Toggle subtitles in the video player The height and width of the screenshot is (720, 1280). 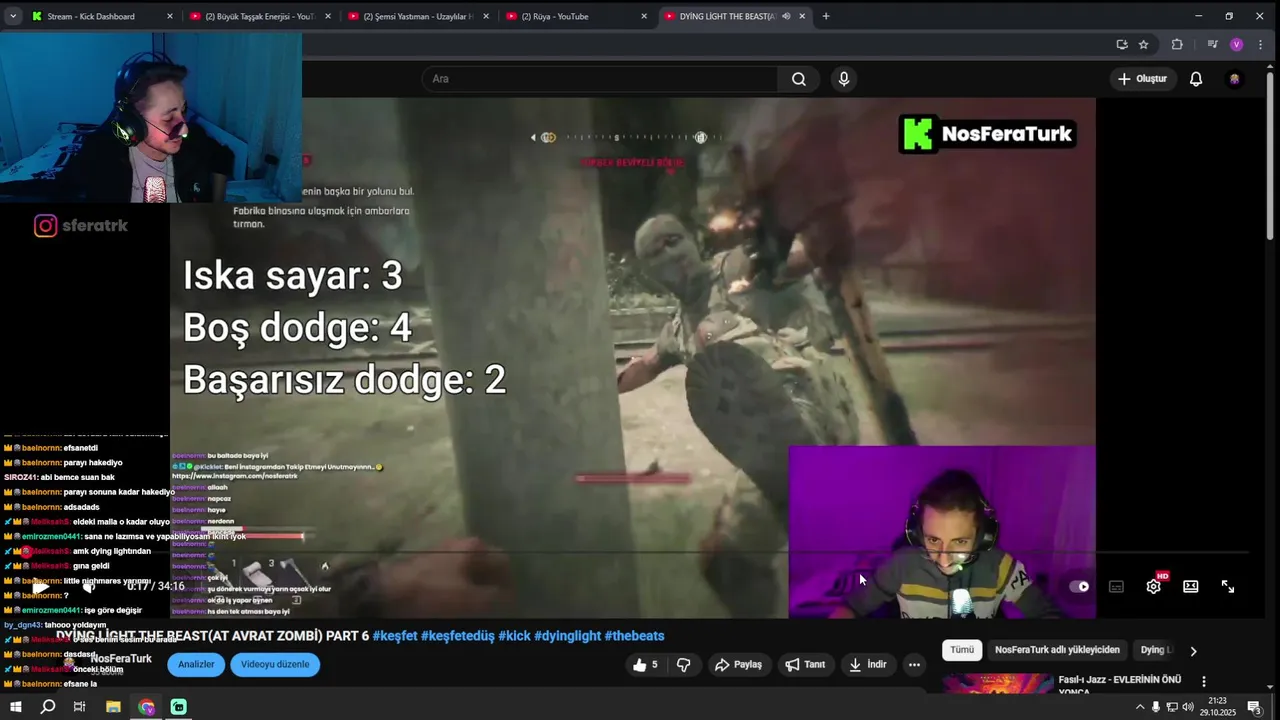coord(1116,587)
